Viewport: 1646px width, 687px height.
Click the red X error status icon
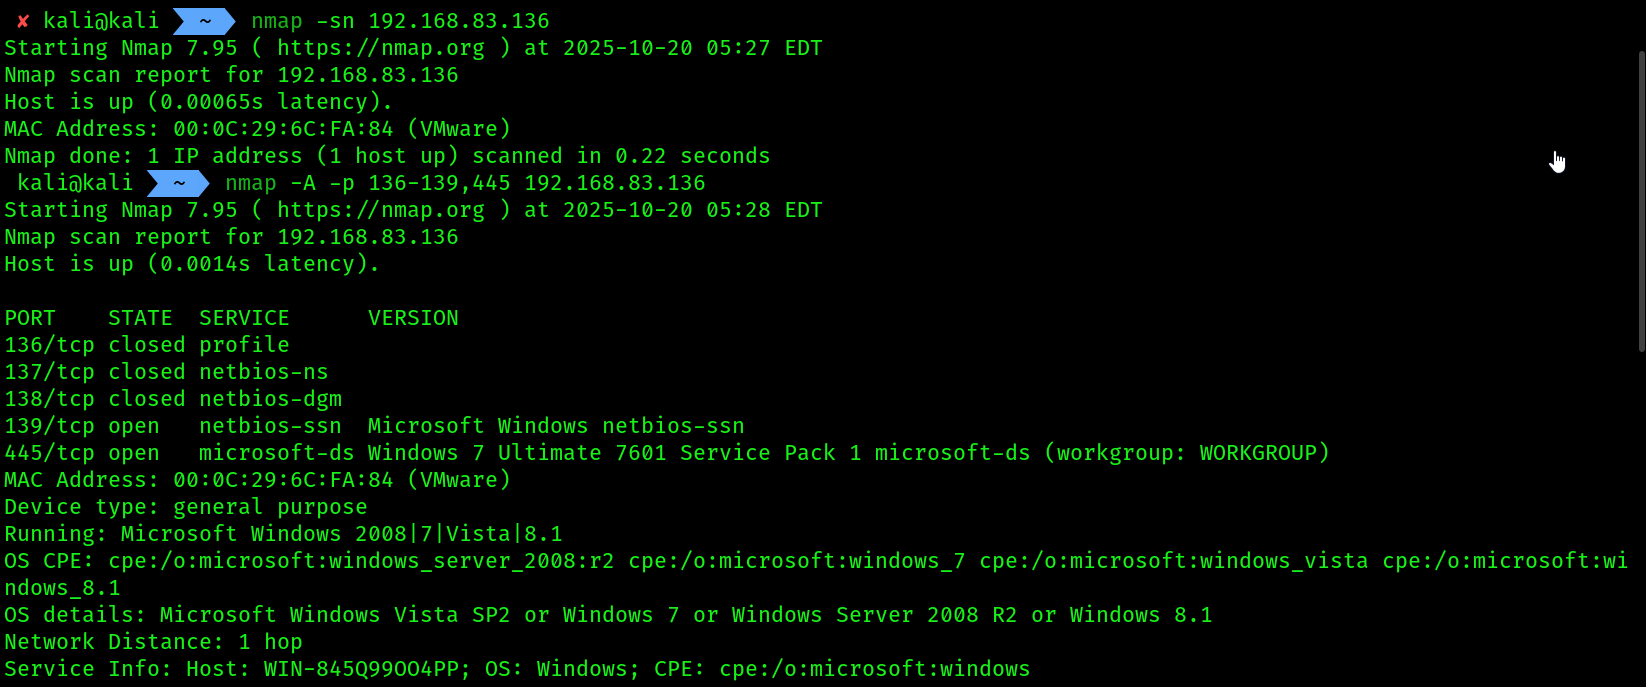22,21
